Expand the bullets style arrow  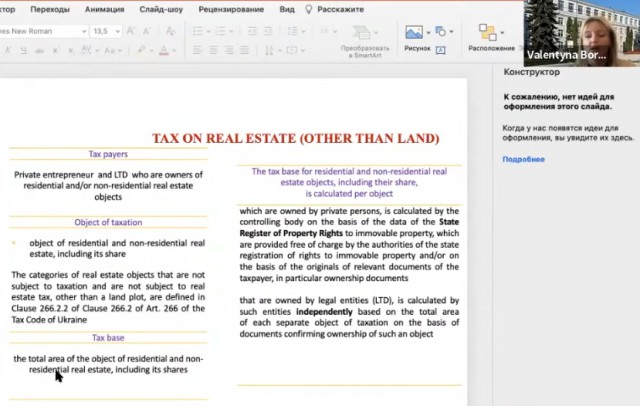point(208,31)
